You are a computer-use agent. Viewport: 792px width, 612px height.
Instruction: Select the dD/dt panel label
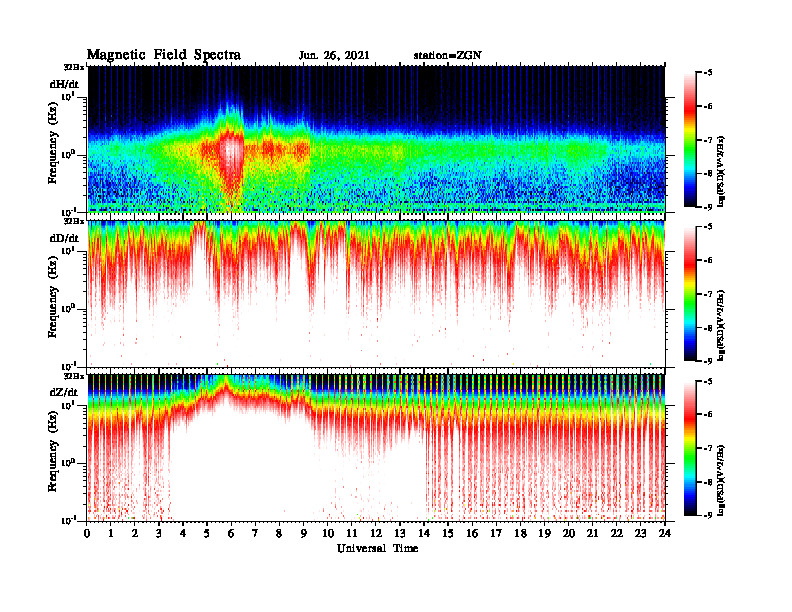tap(64, 238)
